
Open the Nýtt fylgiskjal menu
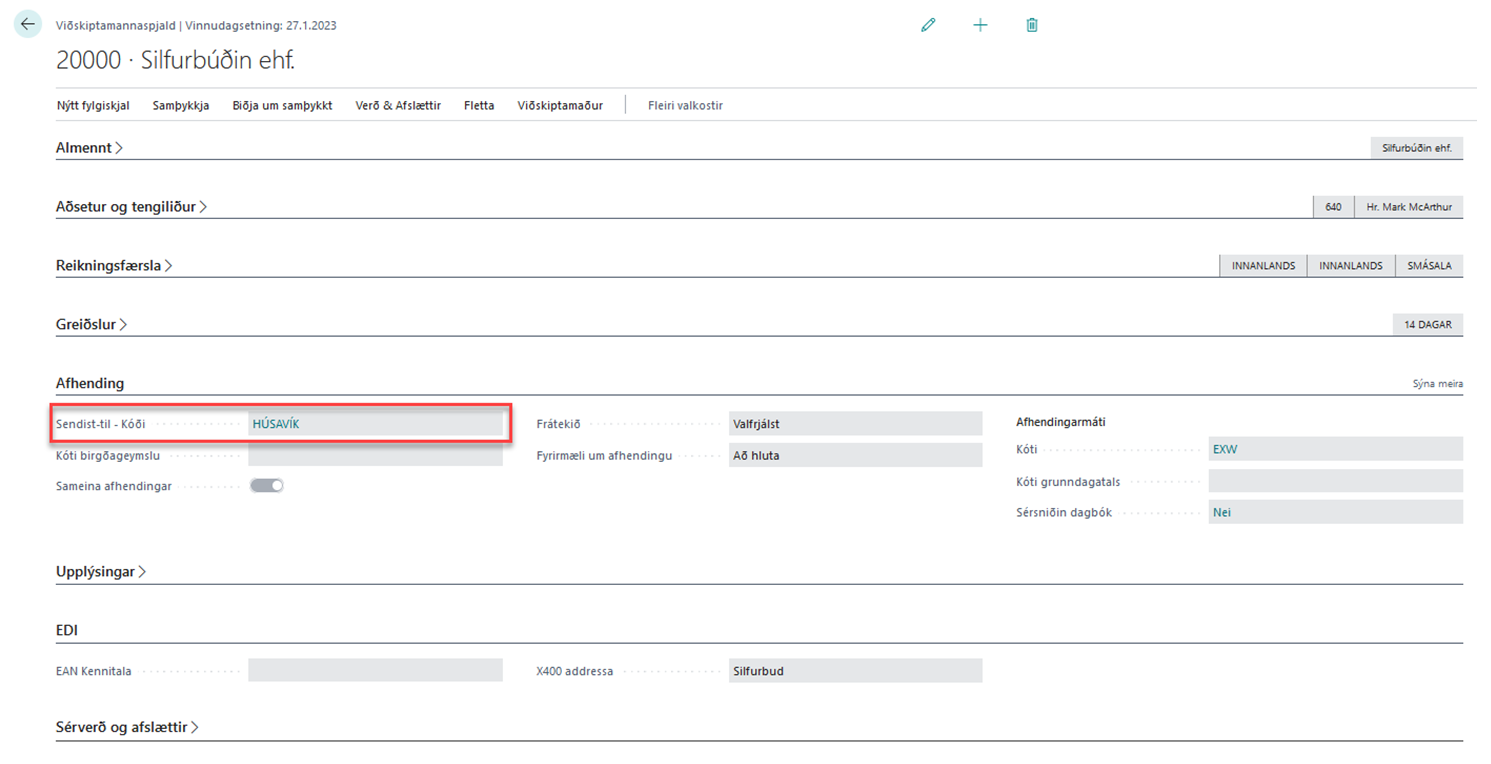click(x=93, y=105)
